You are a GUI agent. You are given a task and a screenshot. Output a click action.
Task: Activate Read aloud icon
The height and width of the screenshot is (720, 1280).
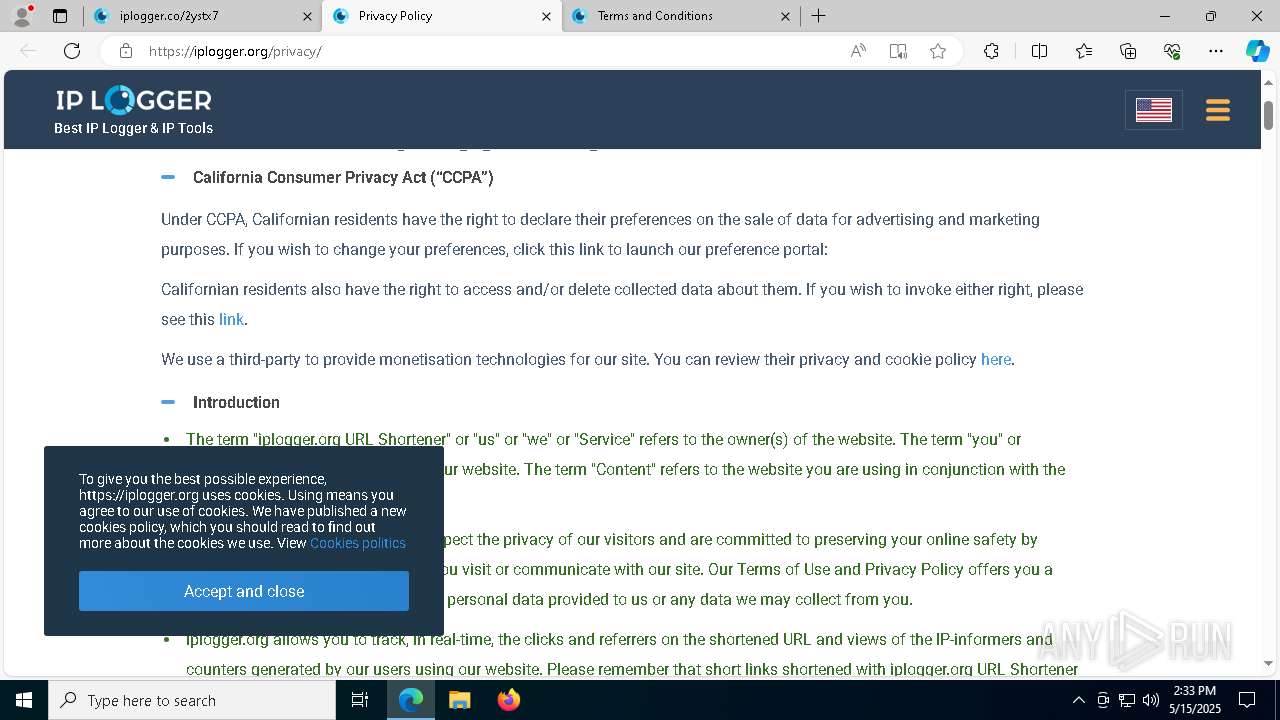[858, 51]
